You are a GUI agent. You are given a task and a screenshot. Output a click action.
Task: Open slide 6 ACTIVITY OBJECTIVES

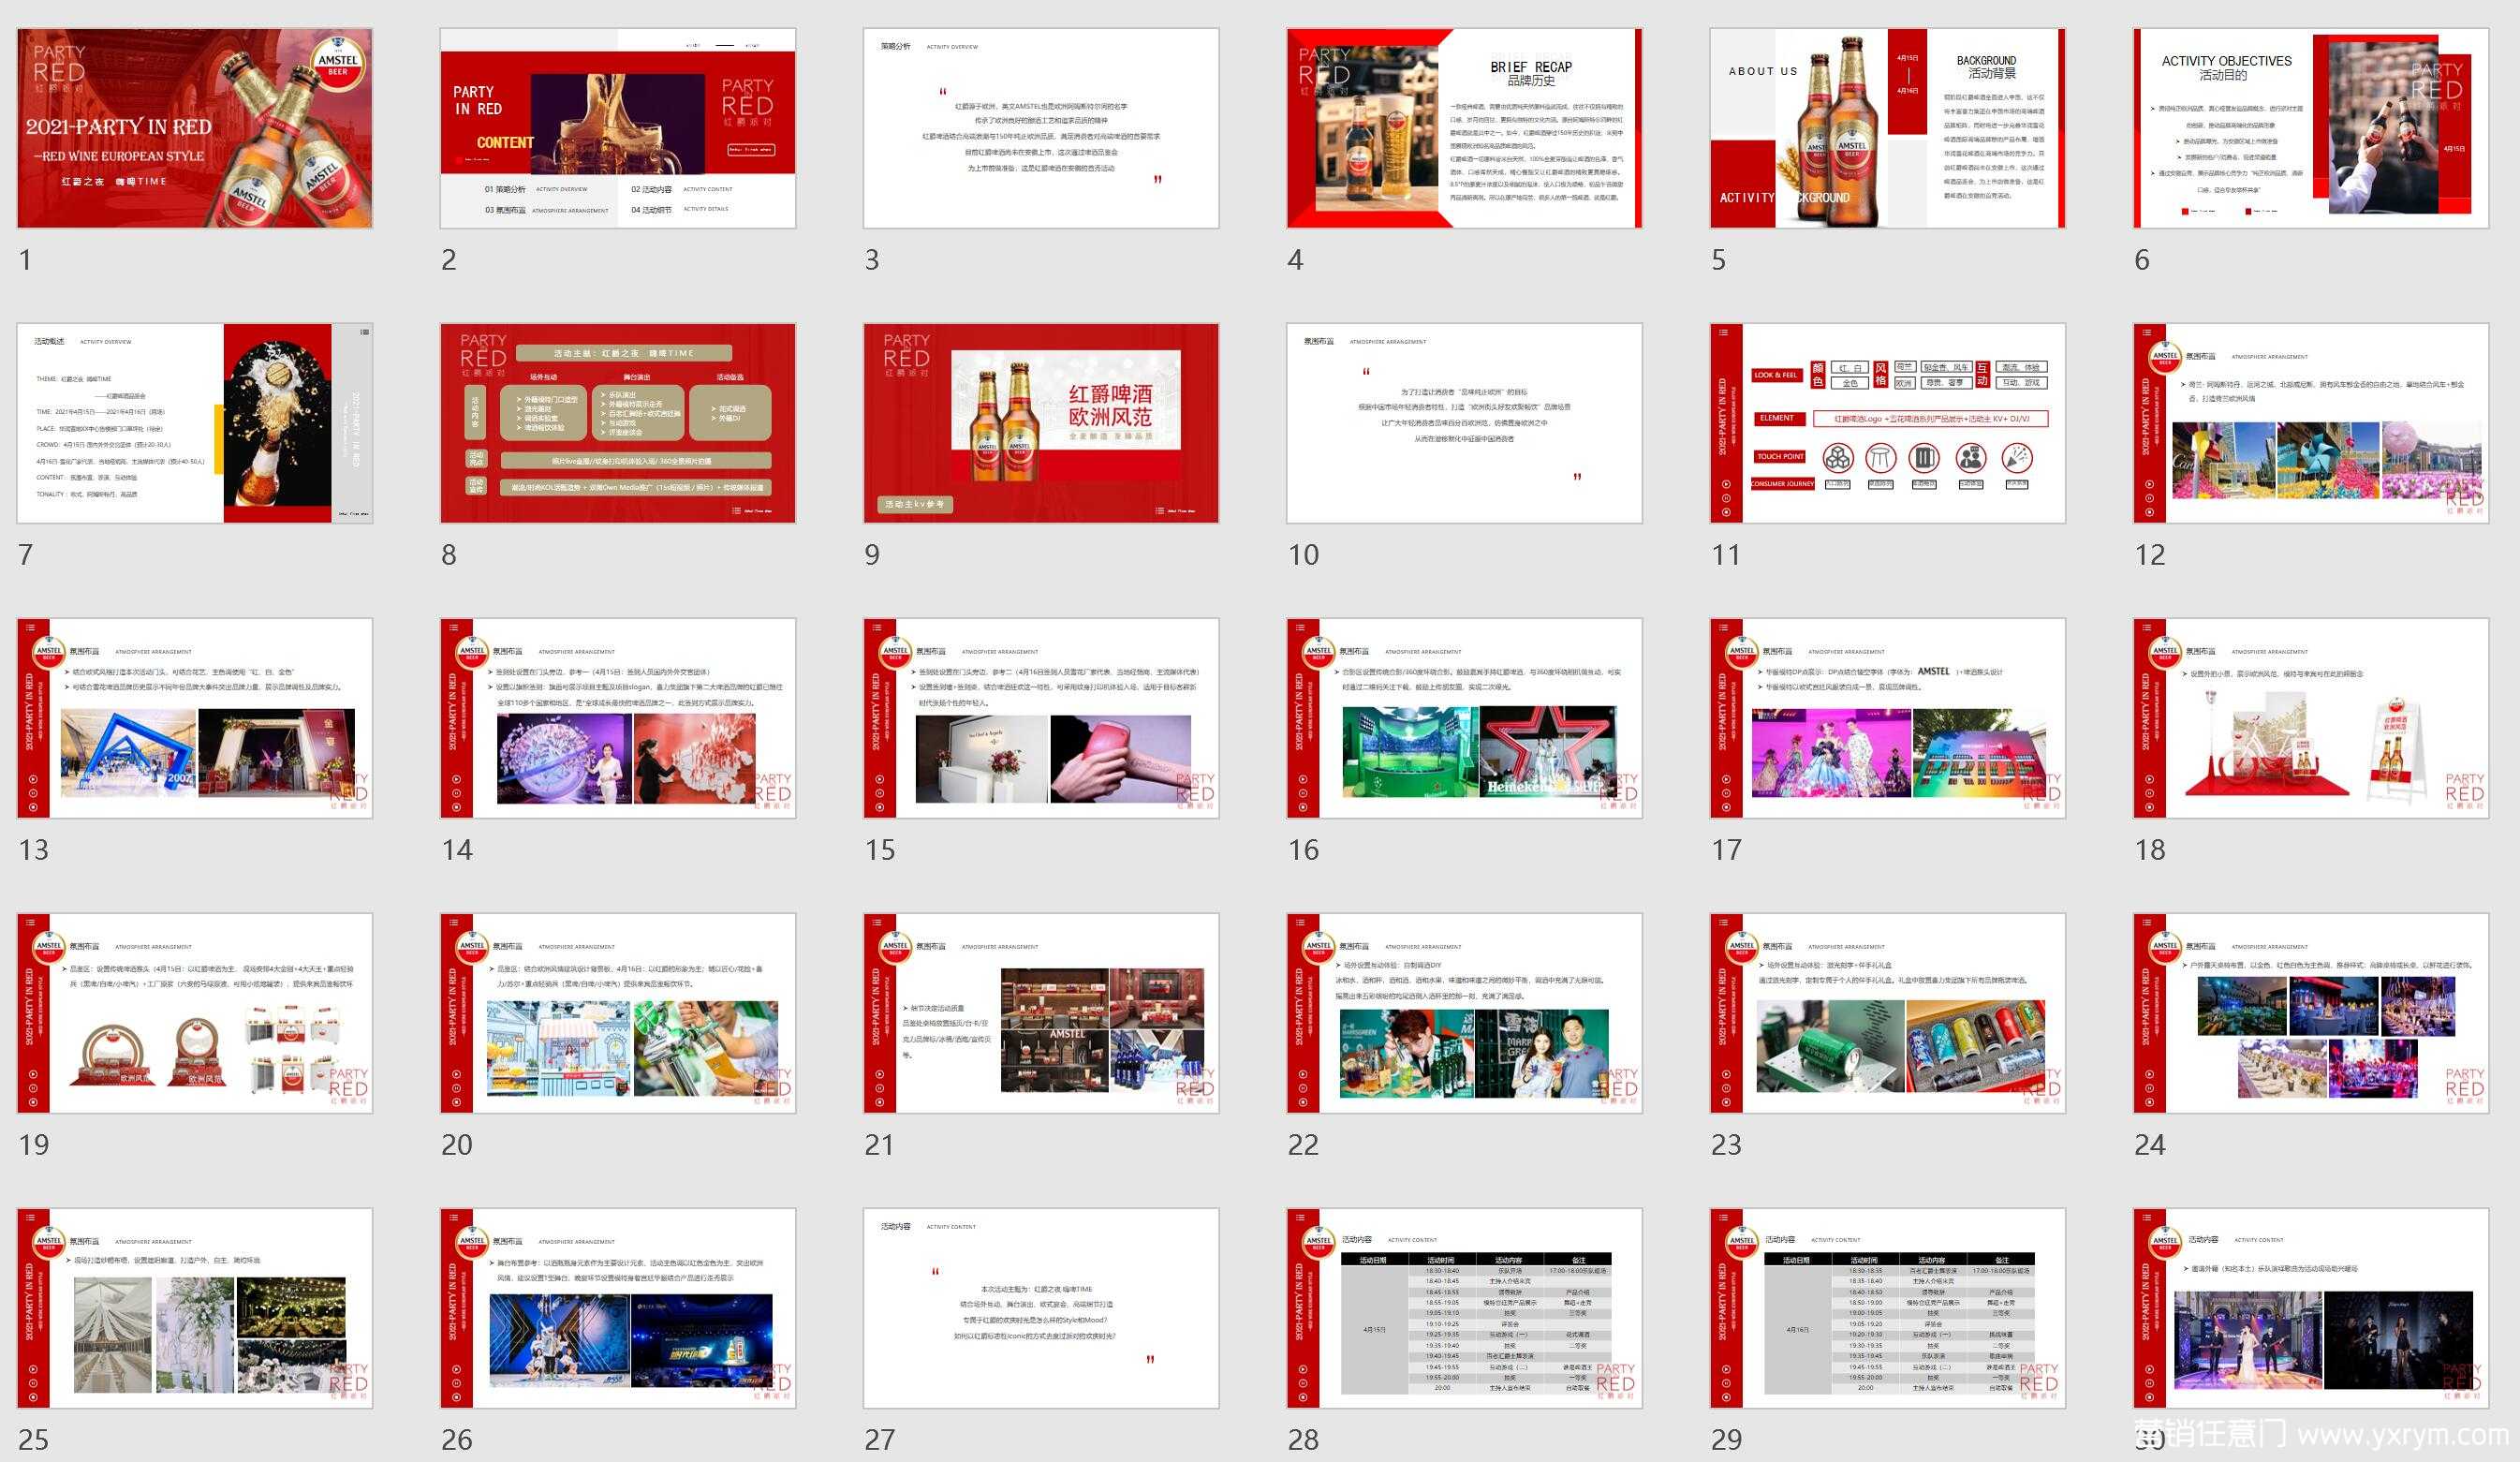point(2311,128)
